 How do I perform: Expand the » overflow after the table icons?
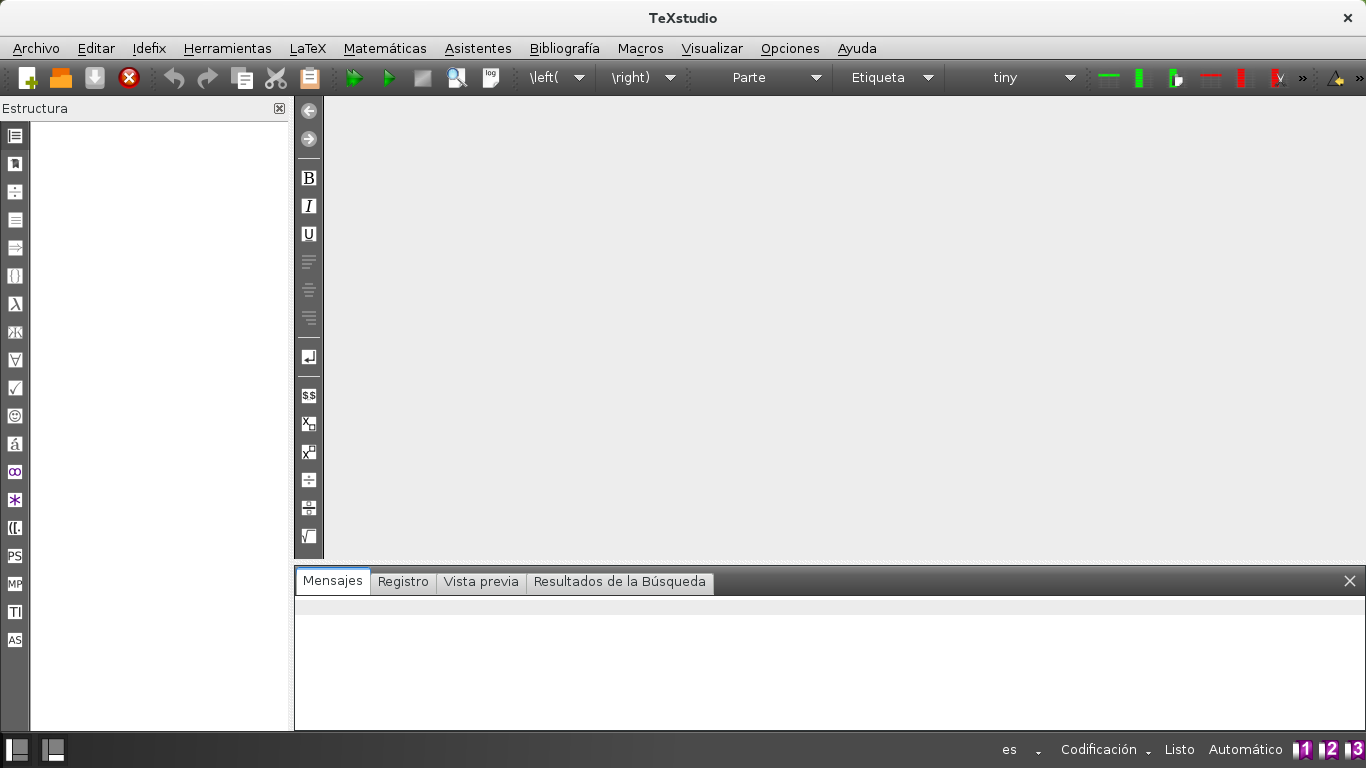[x=1302, y=78]
